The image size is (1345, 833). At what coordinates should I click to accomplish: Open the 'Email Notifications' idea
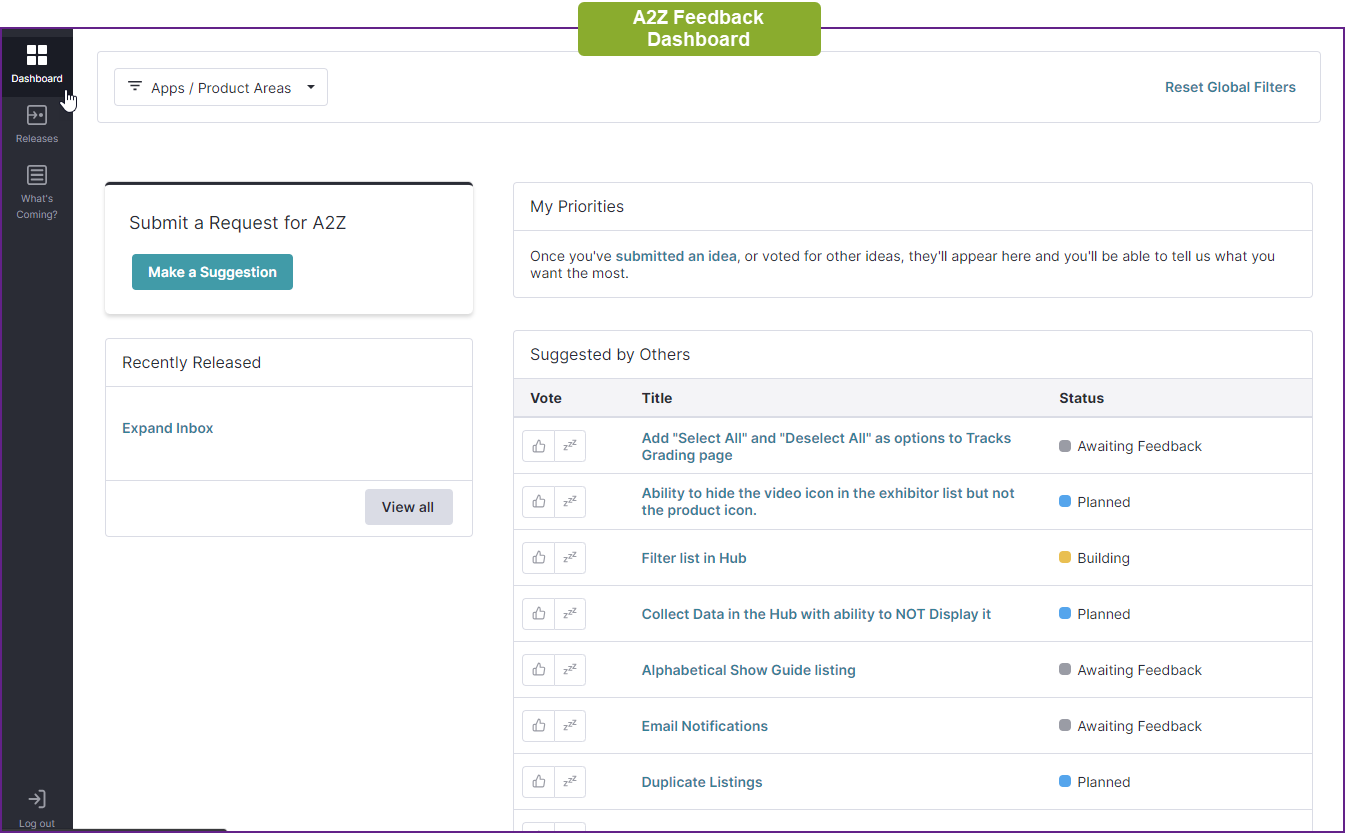coord(705,726)
